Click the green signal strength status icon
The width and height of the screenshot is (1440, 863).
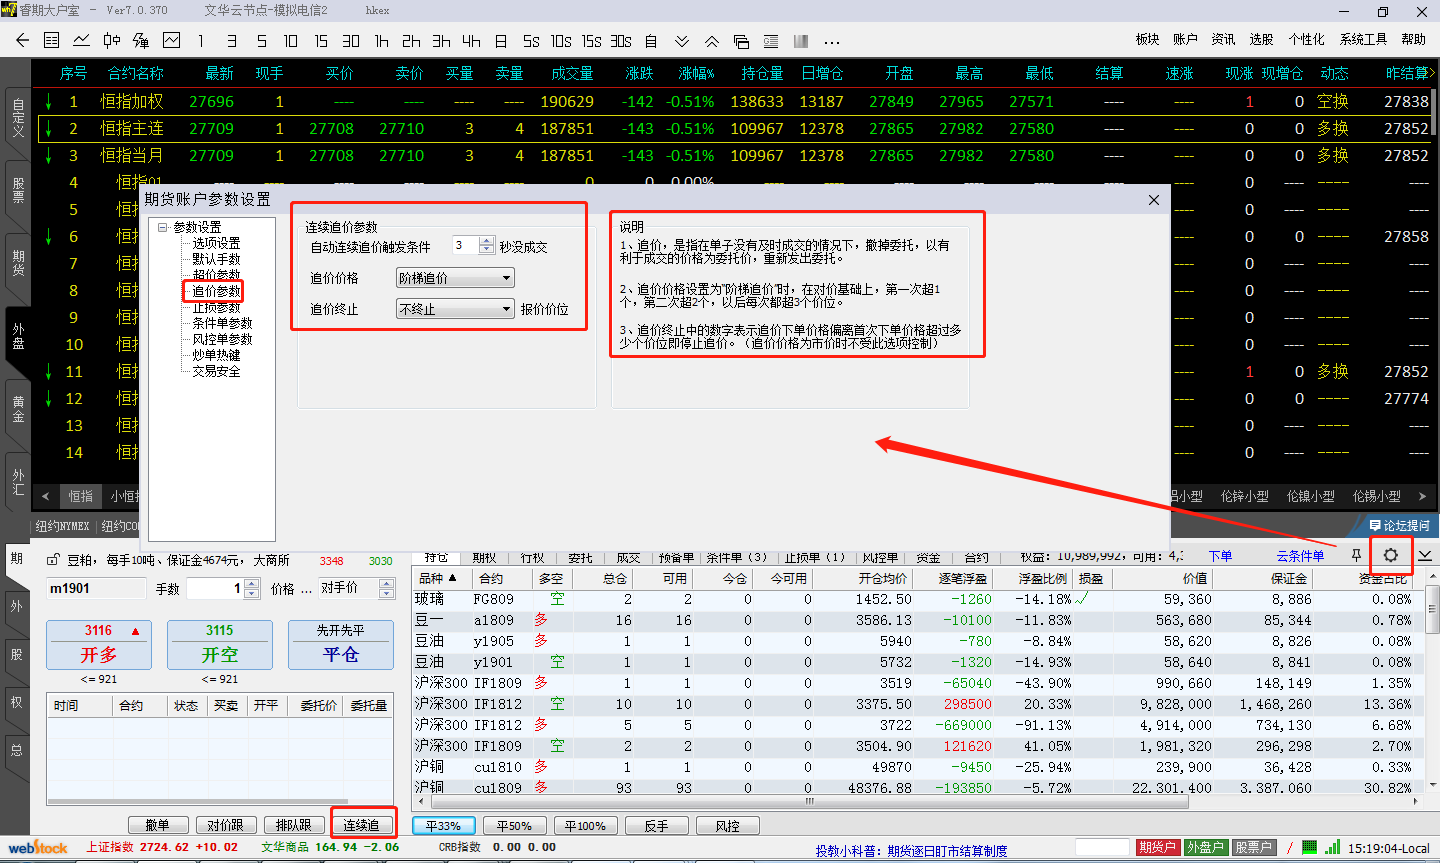(x=1332, y=847)
